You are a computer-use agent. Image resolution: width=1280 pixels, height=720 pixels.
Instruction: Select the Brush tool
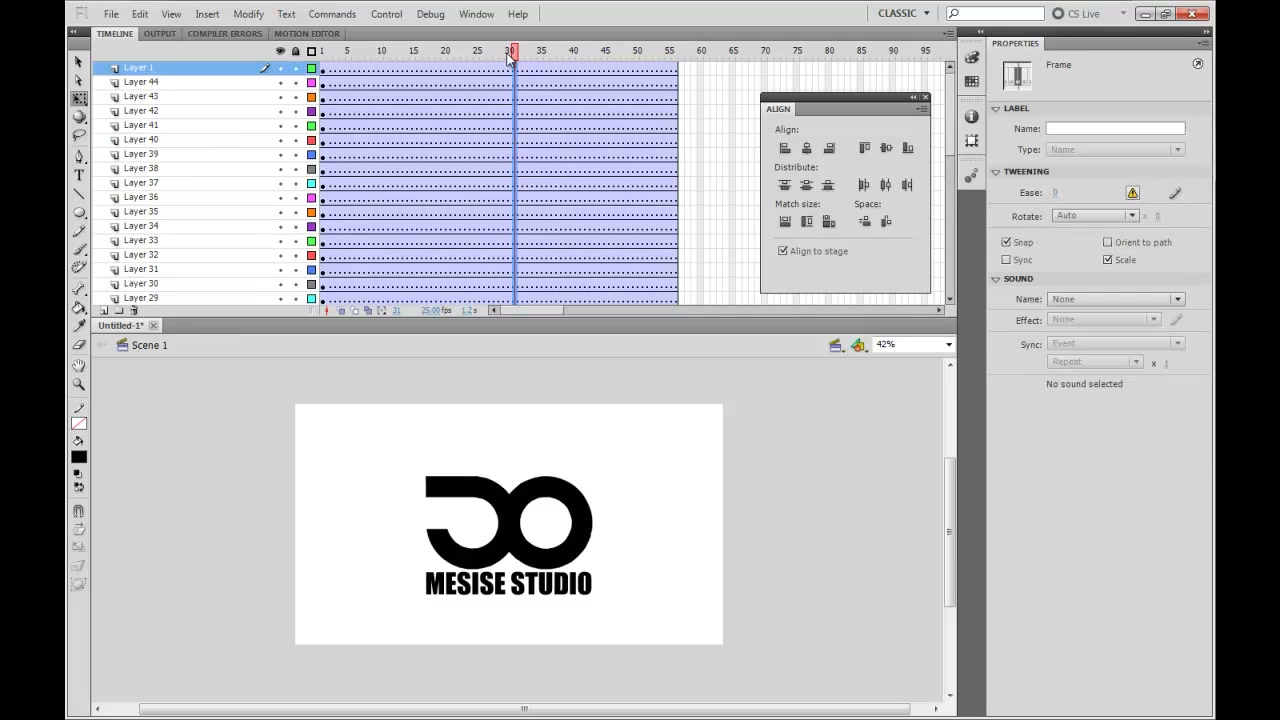point(79,249)
